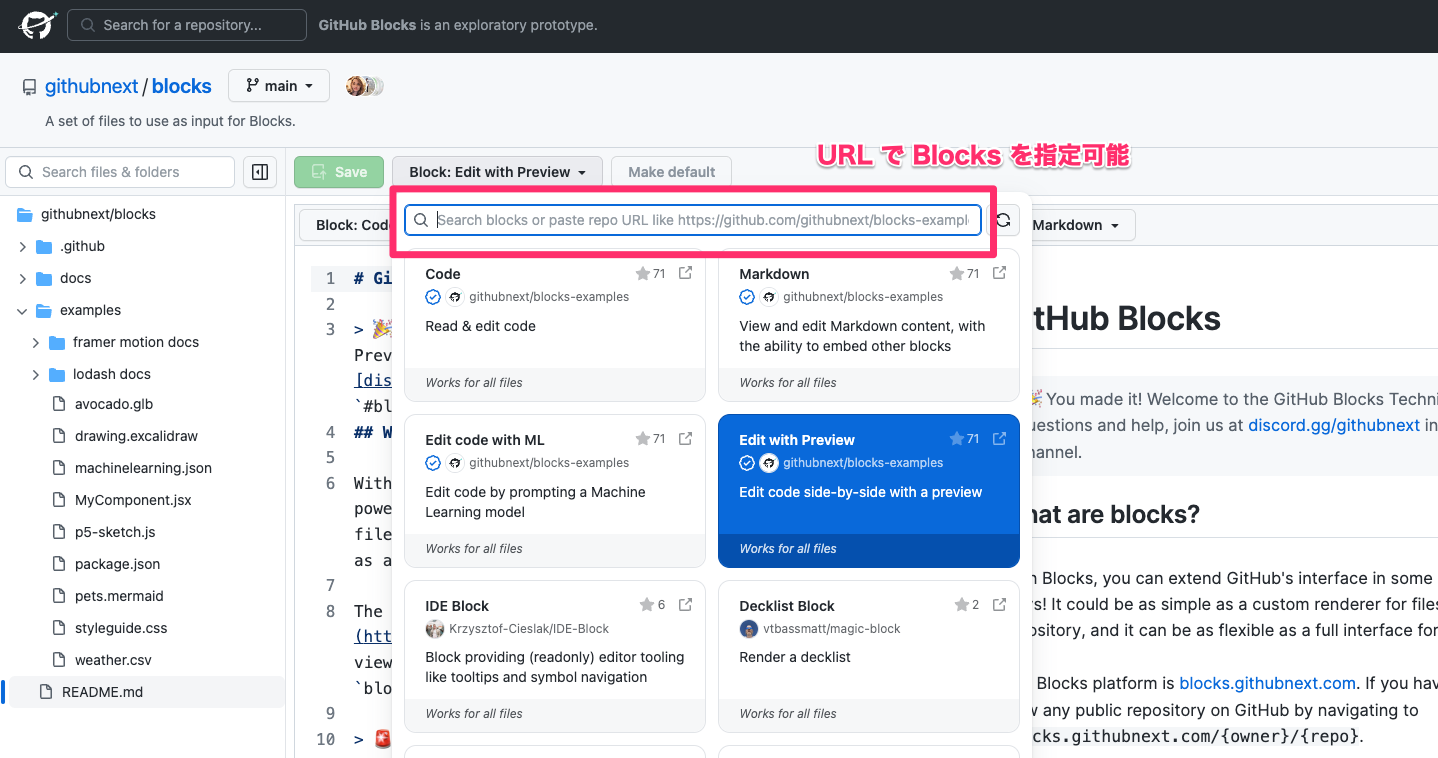
Task: Click the verified badge on the Code block
Action: click(x=432, y=296)
